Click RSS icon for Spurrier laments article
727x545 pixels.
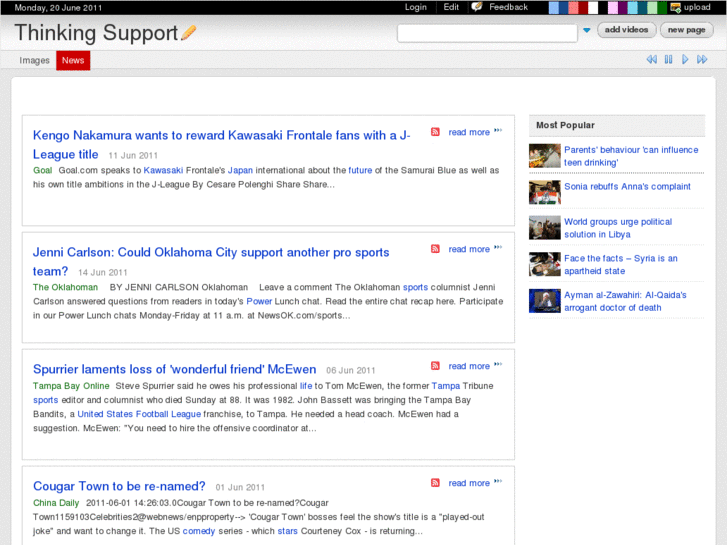point(435,365)
